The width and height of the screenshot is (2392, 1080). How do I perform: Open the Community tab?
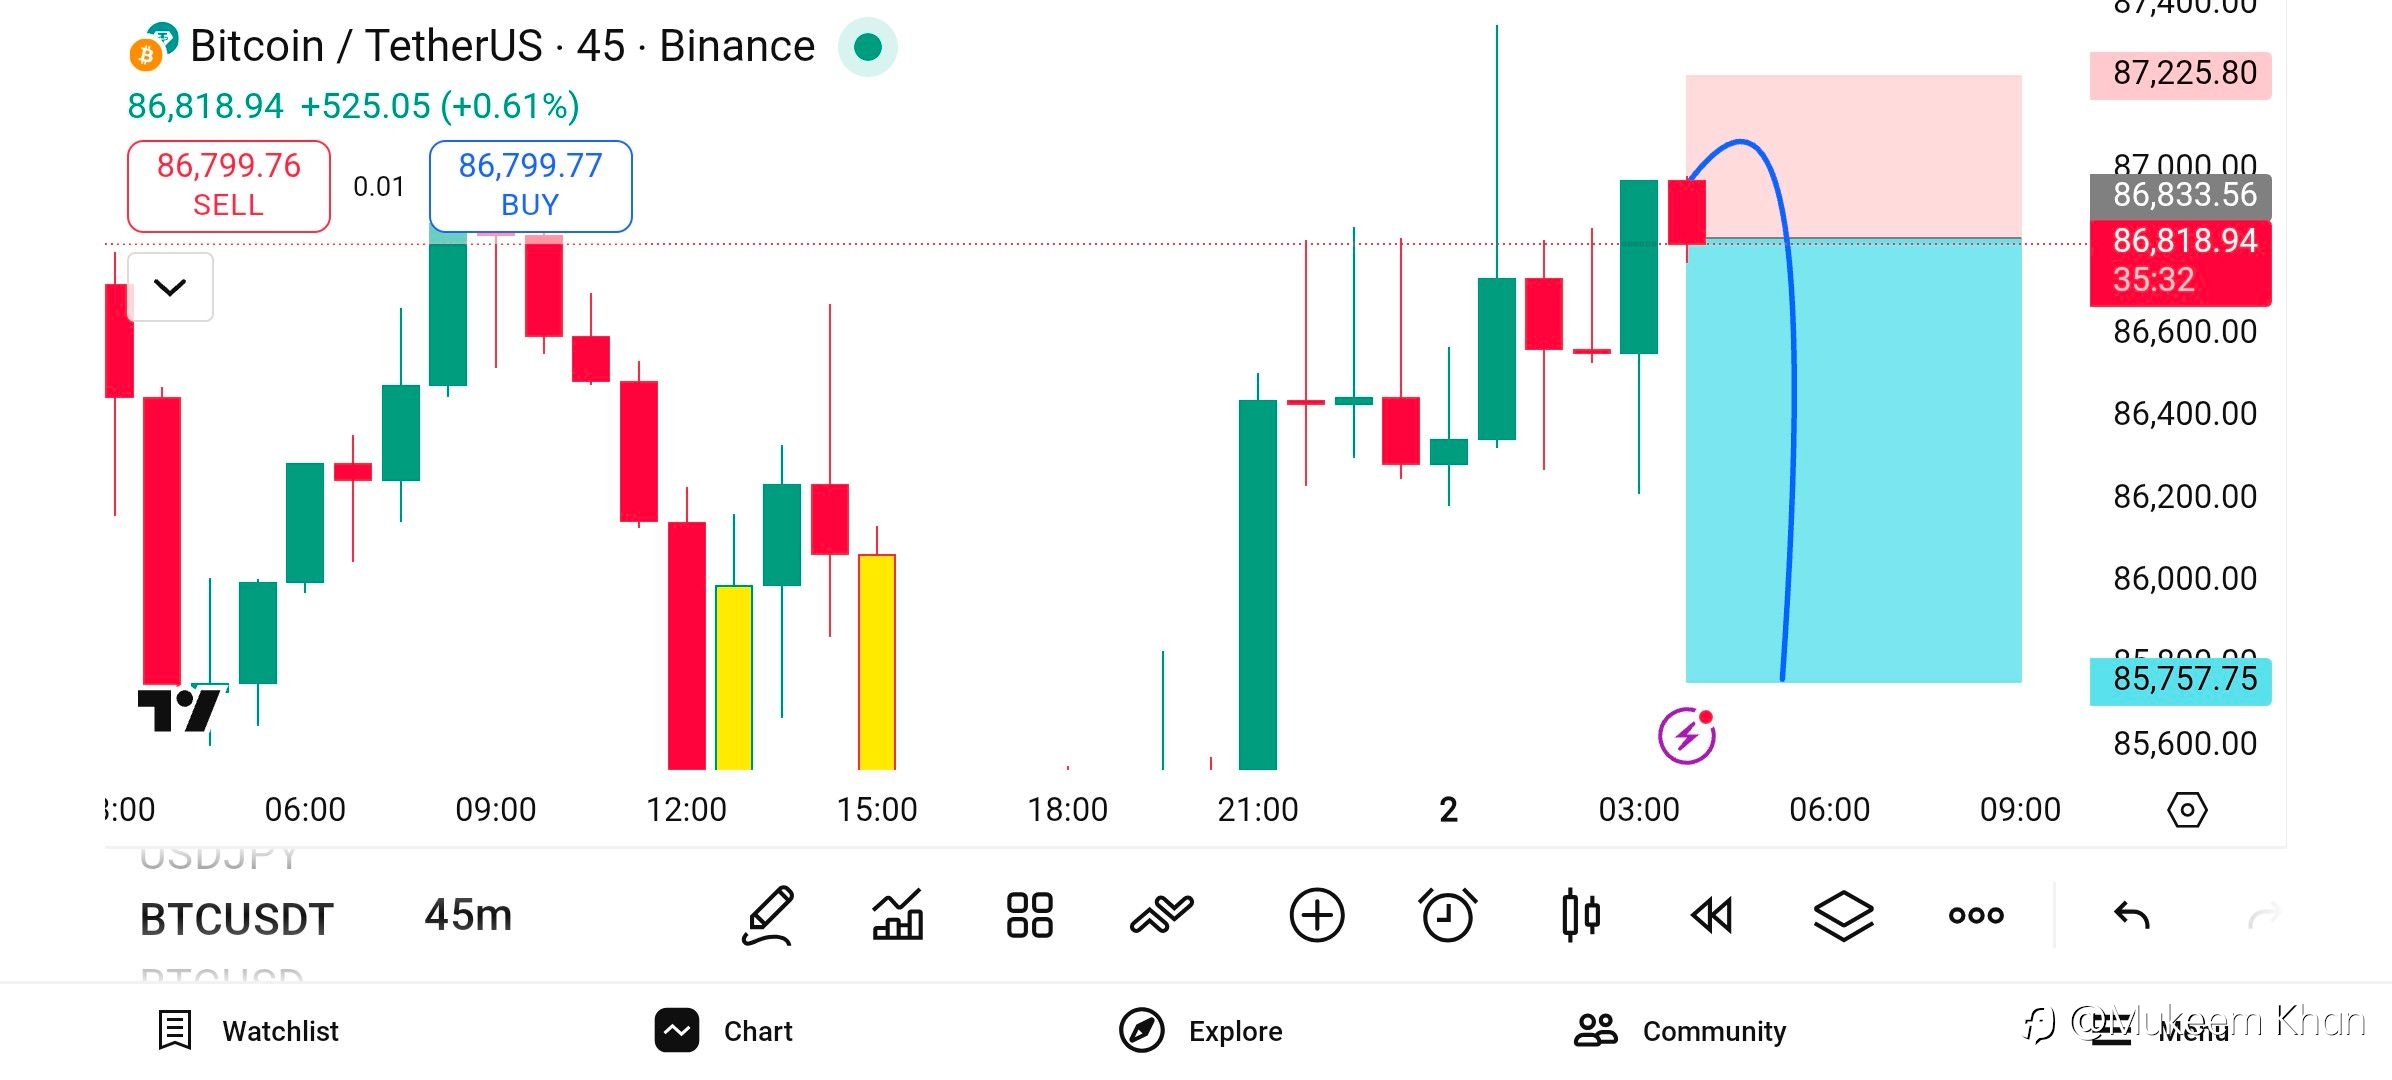(1680, 1031)
